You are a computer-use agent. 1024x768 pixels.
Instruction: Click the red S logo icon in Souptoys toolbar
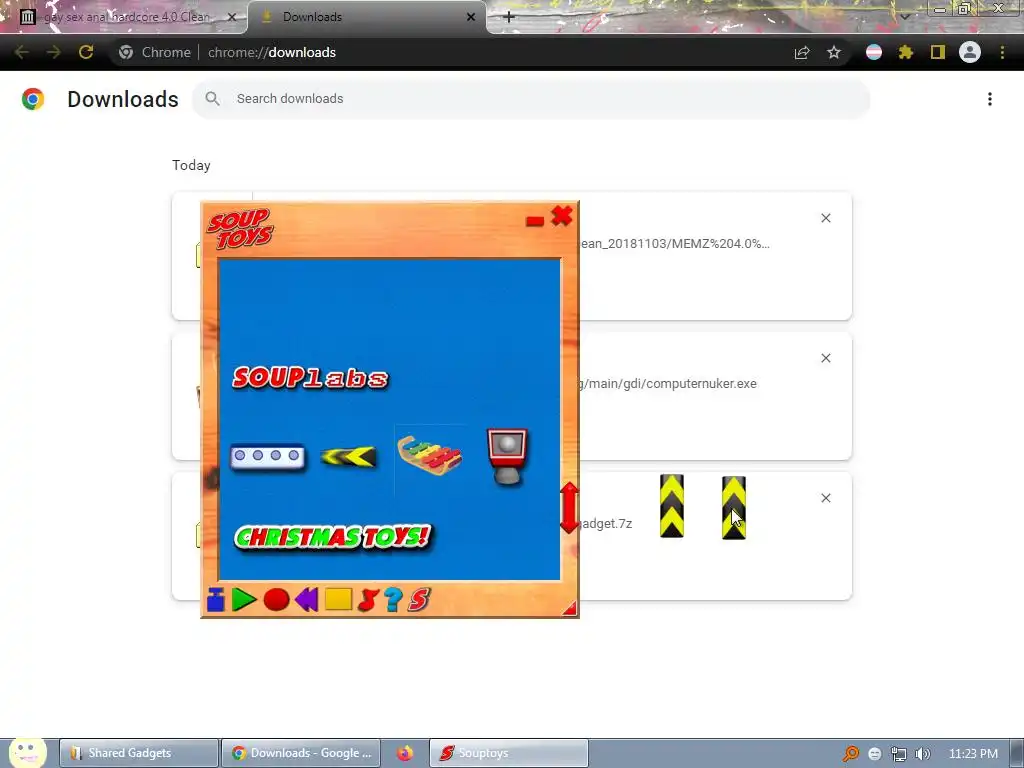click(419, 600)
